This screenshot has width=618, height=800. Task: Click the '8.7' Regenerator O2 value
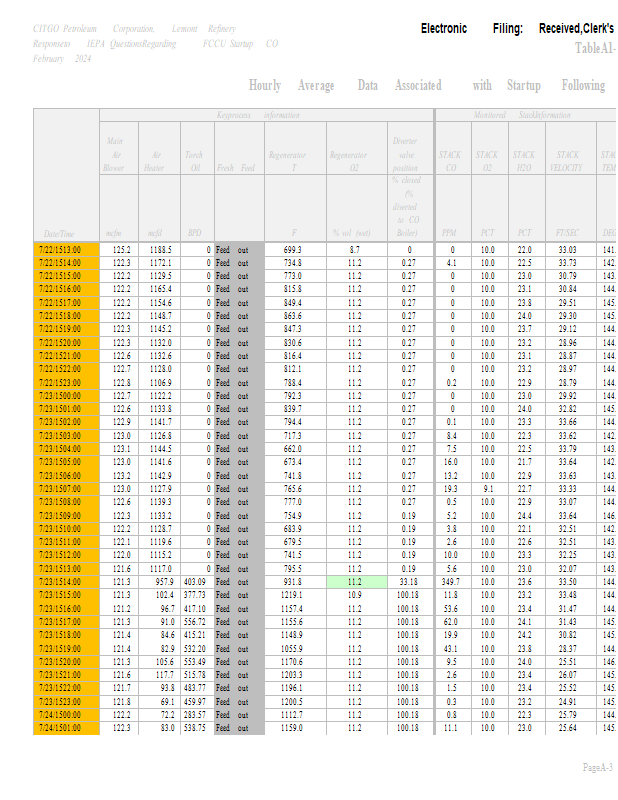click(355, 250)
